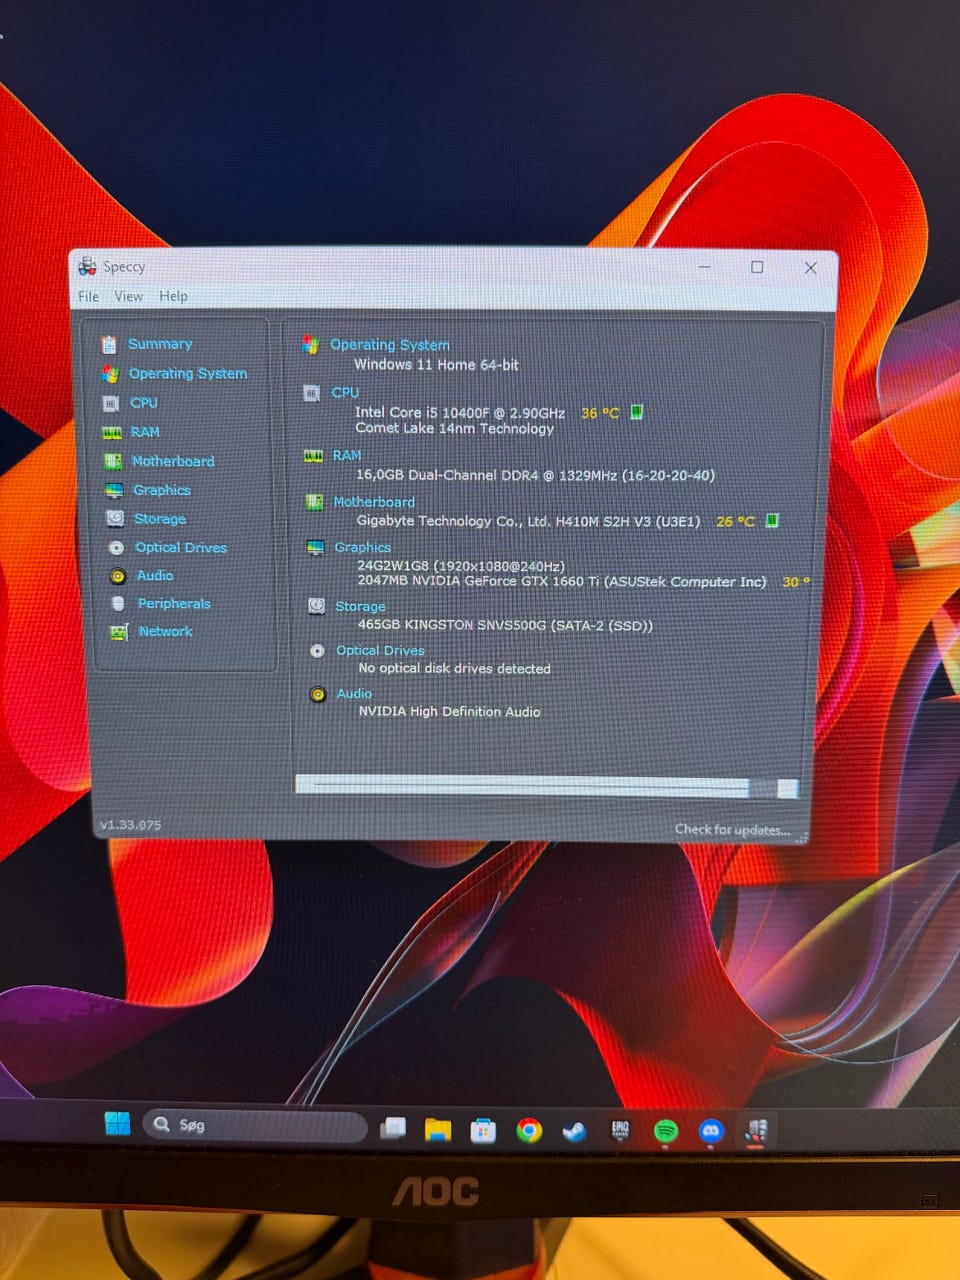Open the Motherboard heading link in summary pane

(374, 502)
